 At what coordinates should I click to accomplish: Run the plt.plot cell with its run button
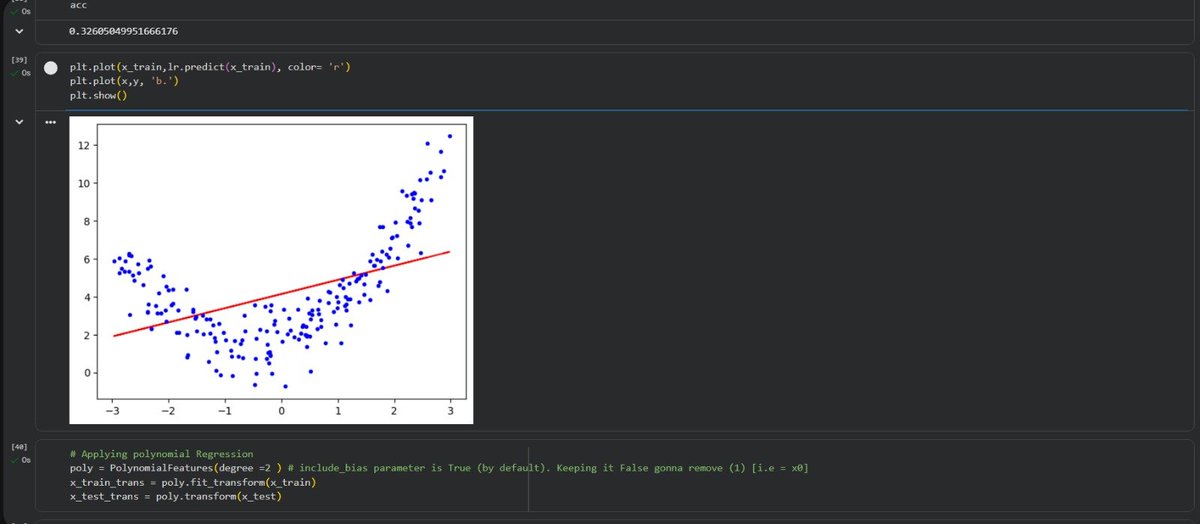51,67
